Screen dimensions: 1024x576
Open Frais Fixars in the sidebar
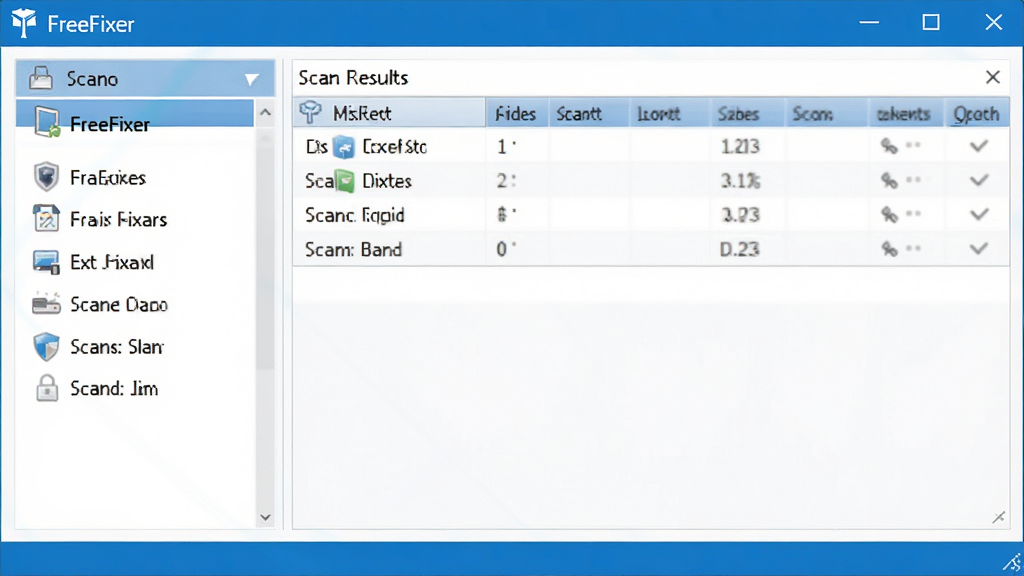[x=119, y=219]
